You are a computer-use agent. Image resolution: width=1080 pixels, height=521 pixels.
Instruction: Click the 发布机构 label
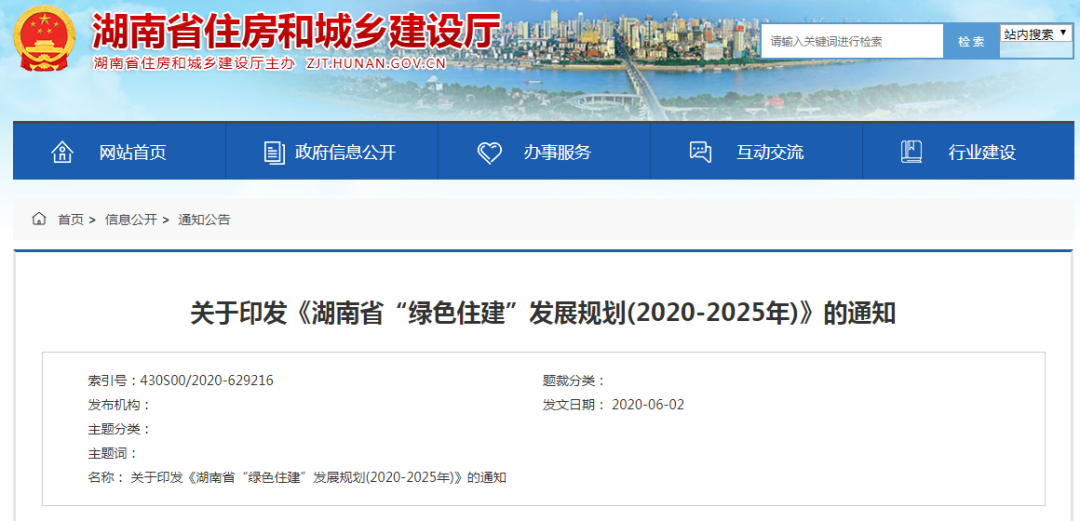point(119,405)
